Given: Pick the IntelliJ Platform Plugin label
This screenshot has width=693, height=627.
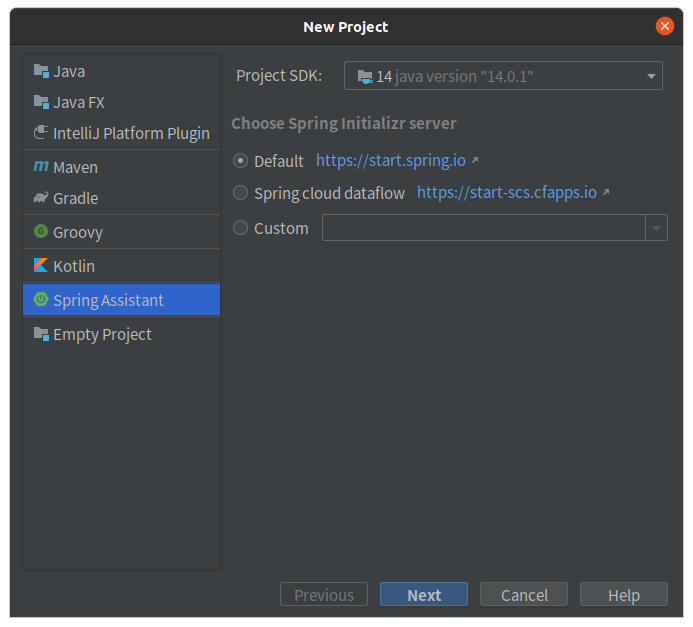Looking at the screenshot, I should (131, 133).
